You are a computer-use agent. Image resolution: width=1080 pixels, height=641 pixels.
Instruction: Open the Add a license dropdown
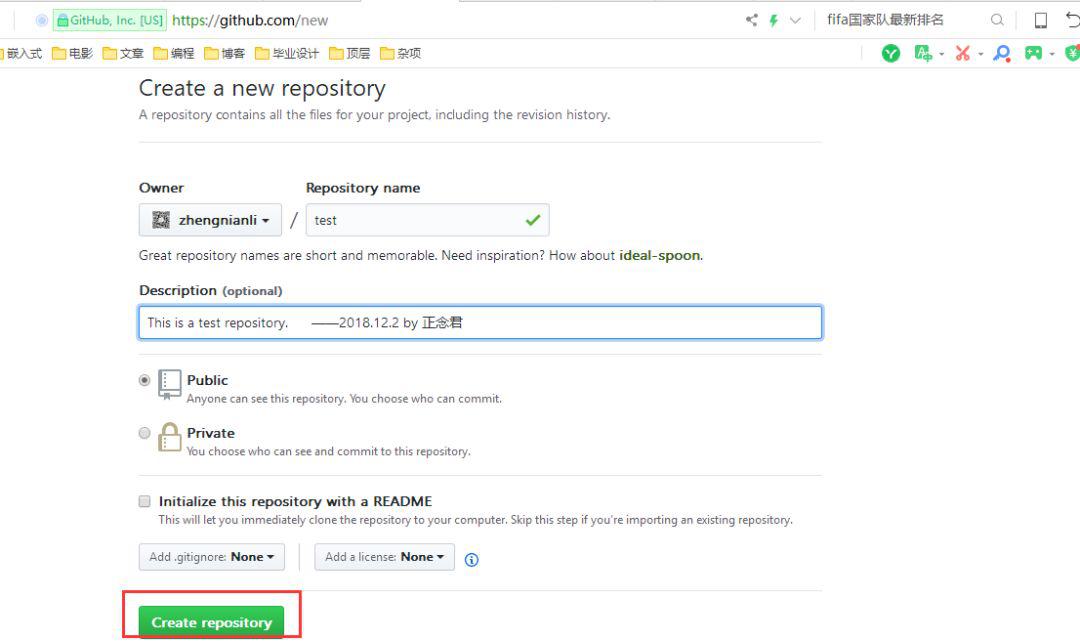(x=384, y=557)
